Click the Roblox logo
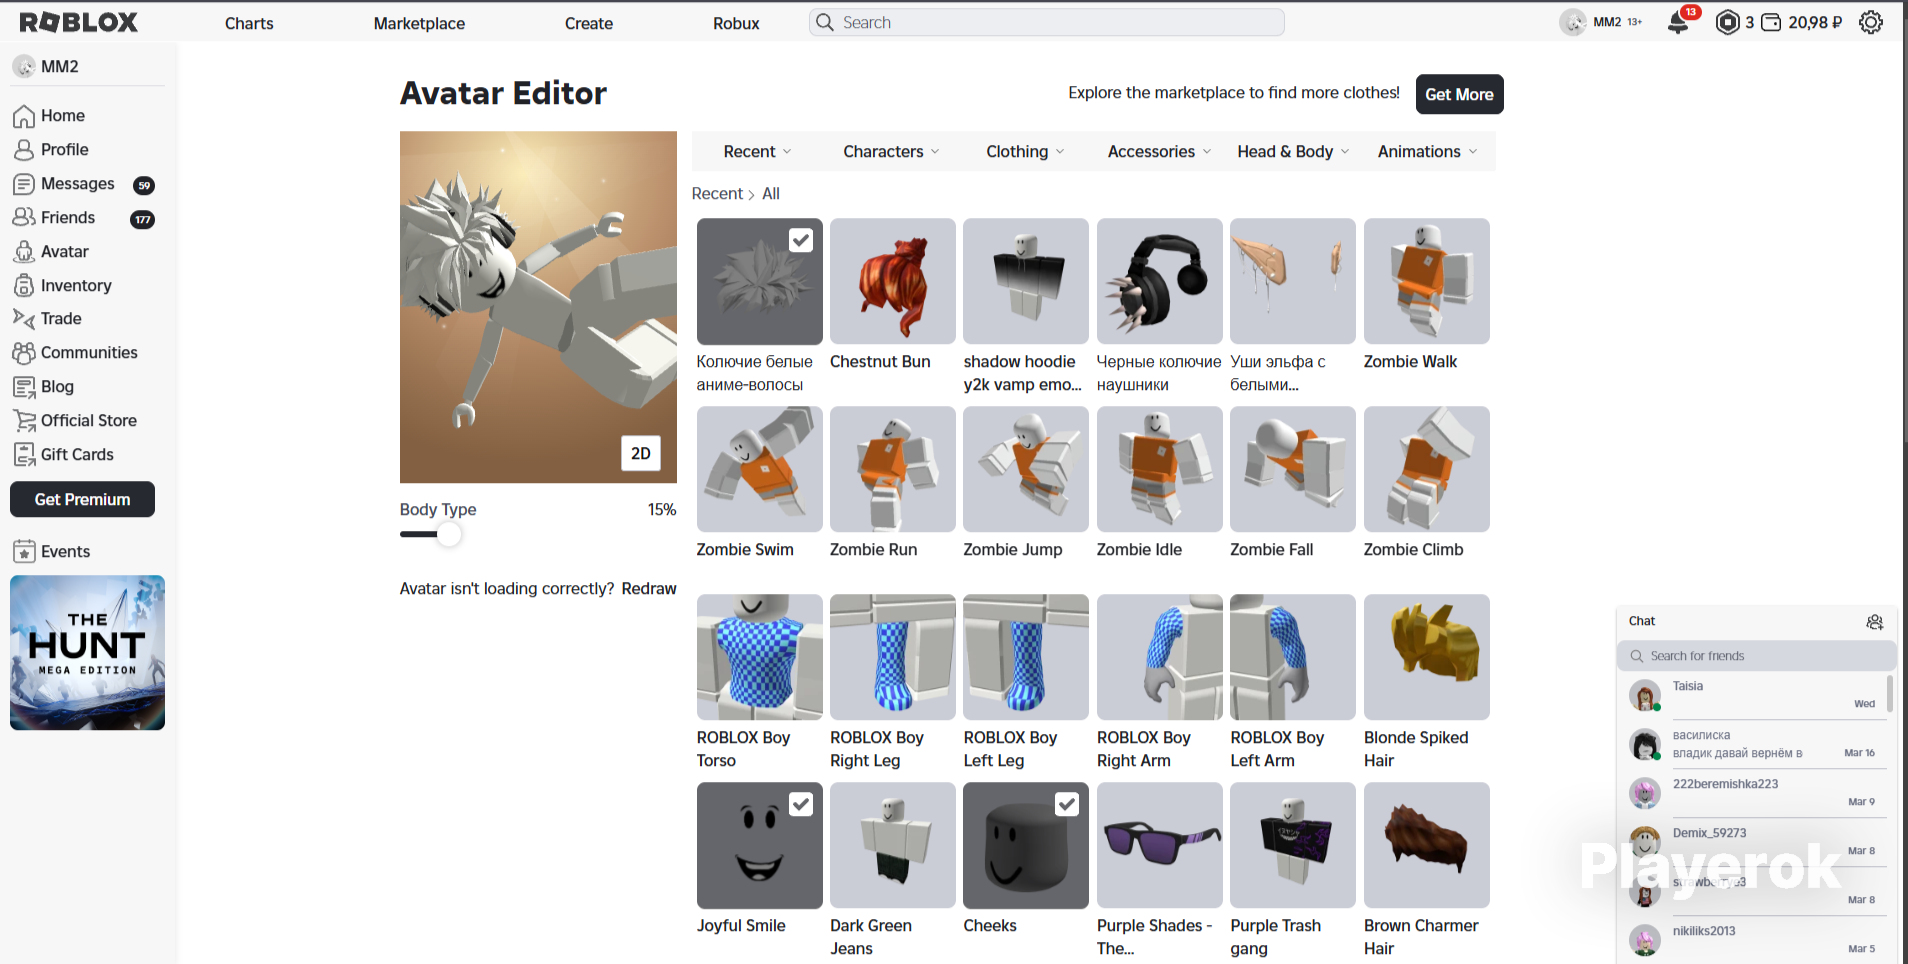 click(x=78, y=22)
